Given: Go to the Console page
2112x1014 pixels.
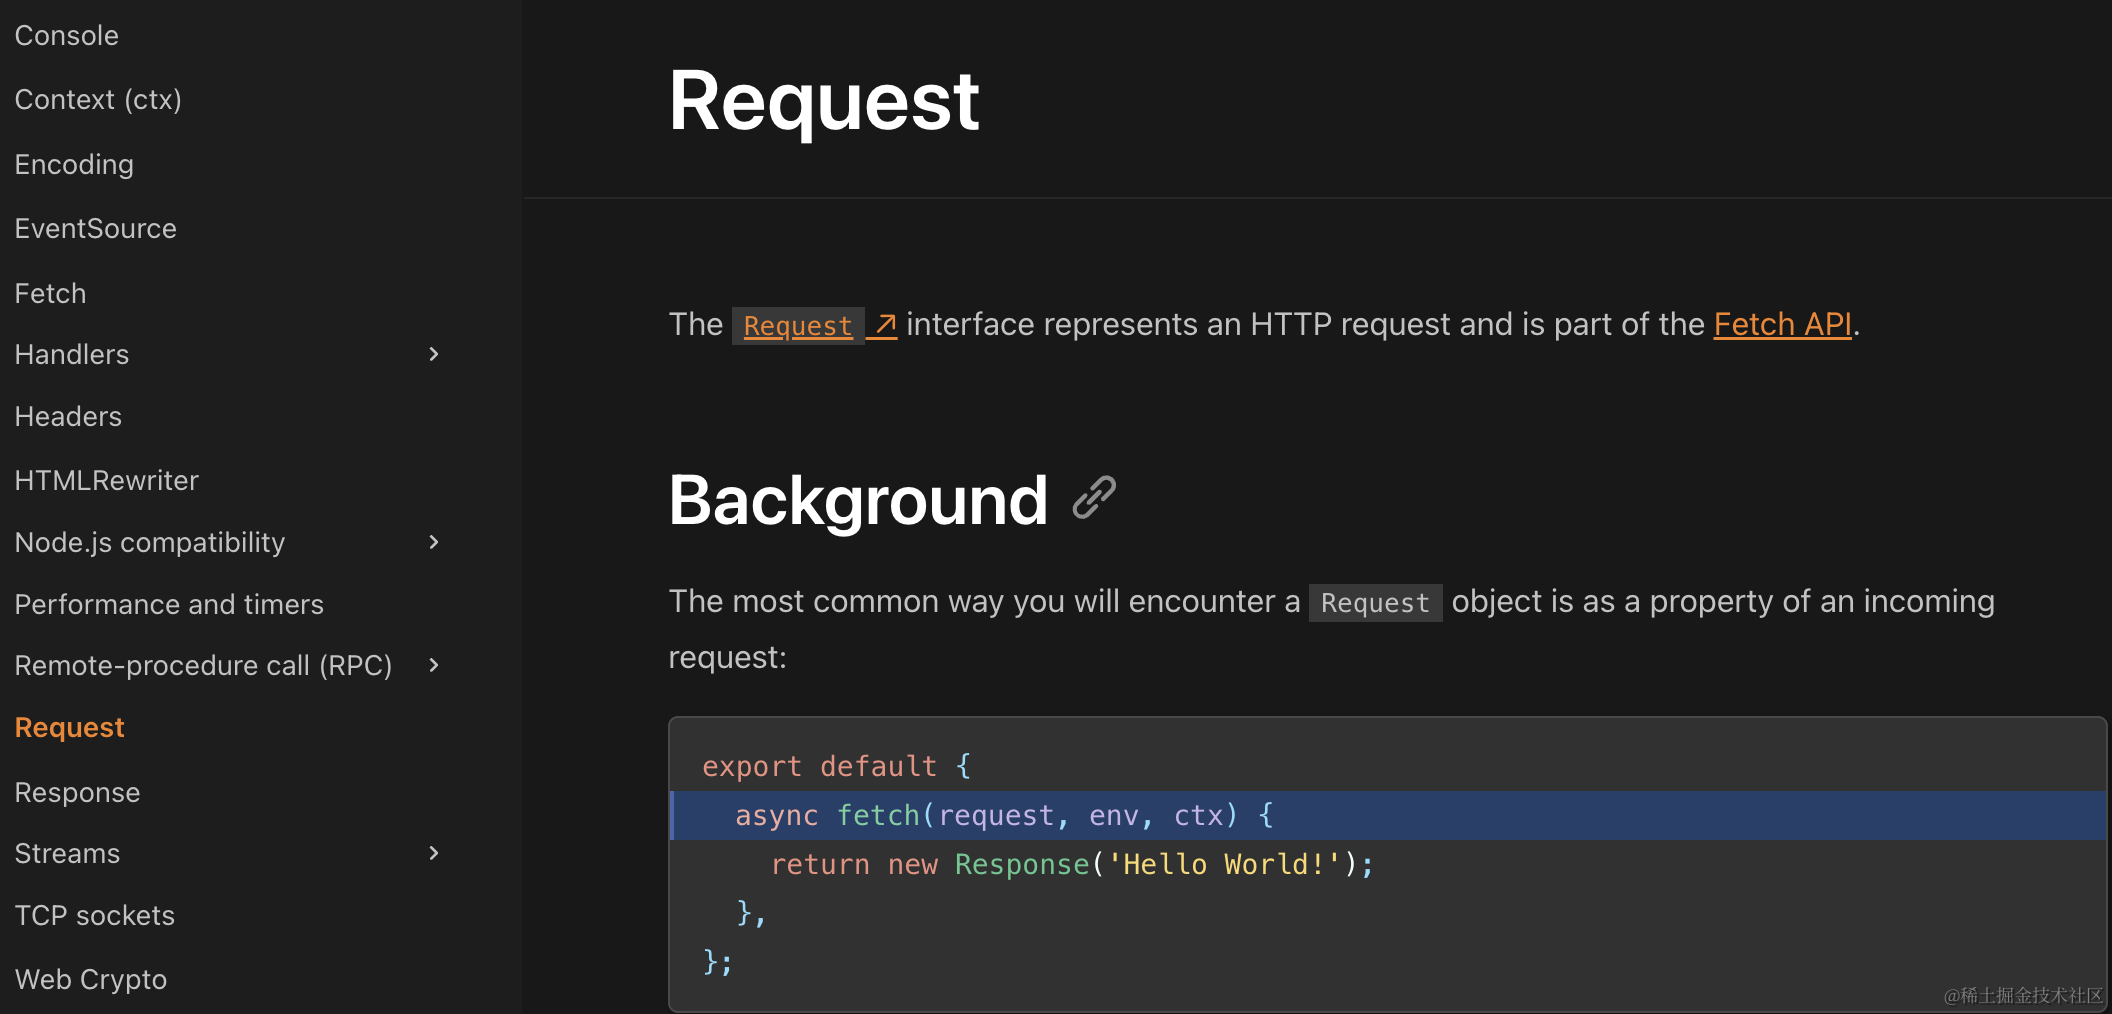Looking at the screenshot, I should tap(67, 36).
